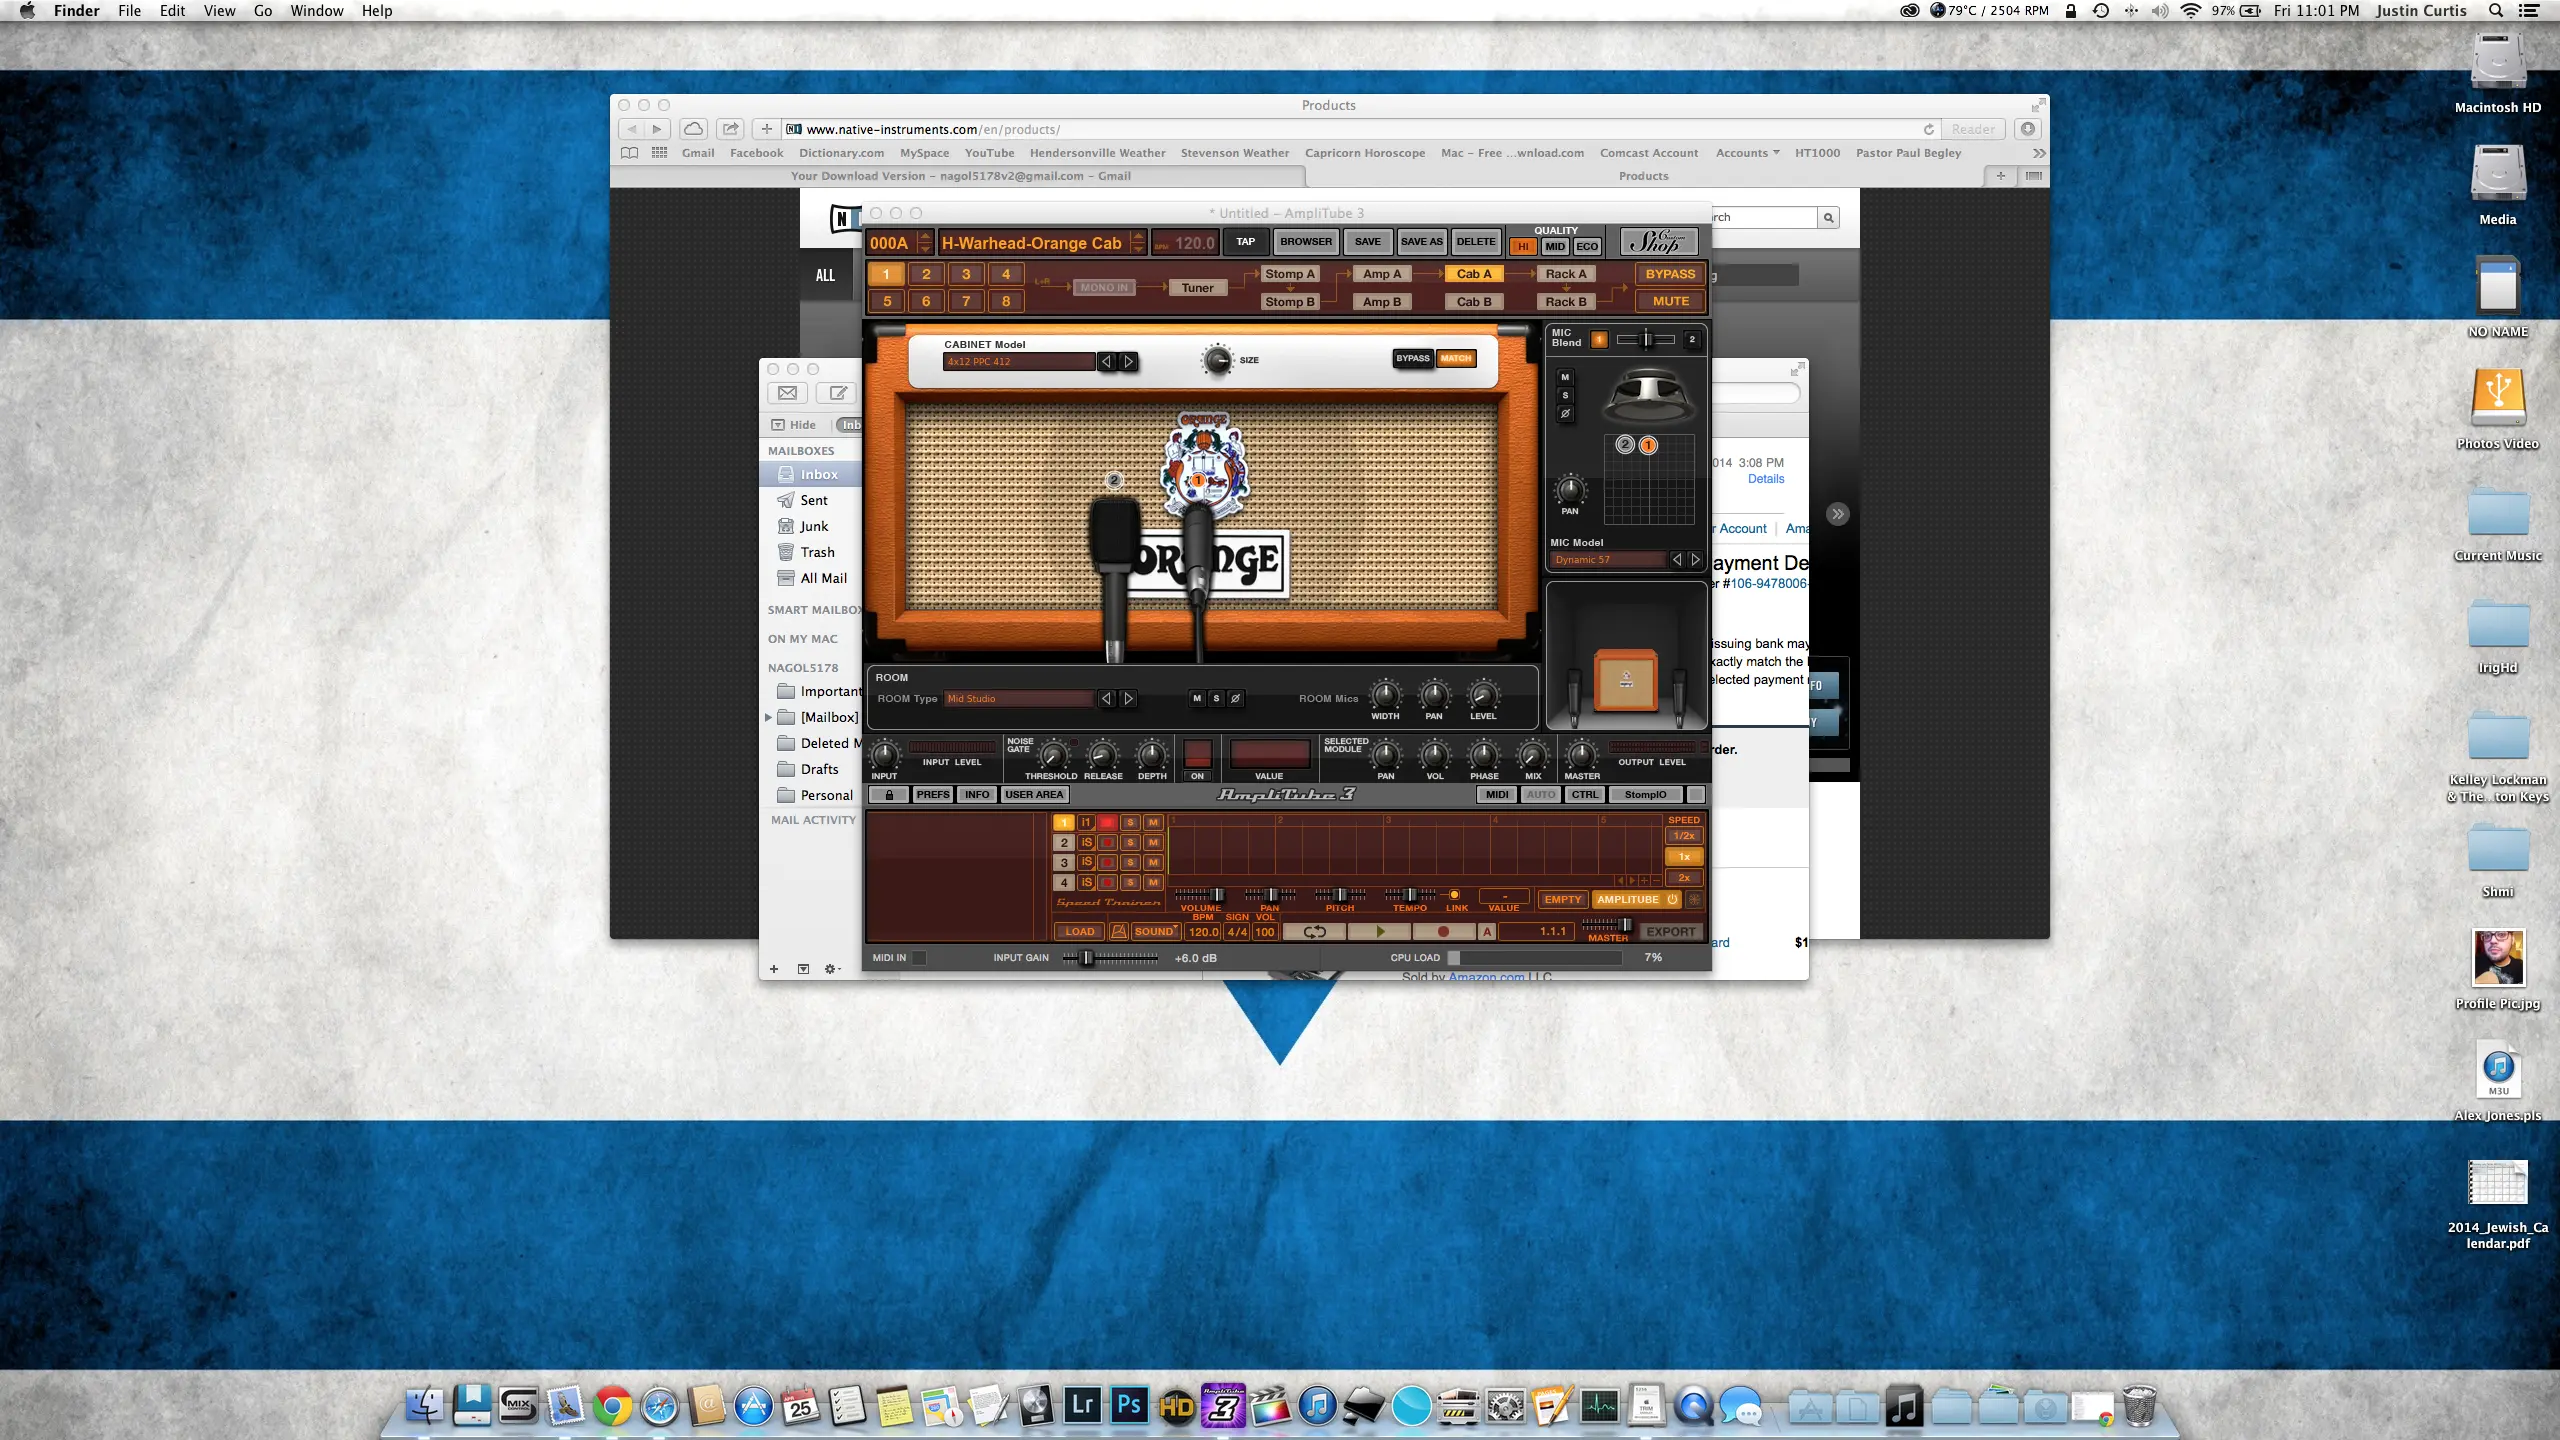
Task: Select next cabinet model arrow
Action: pyautogui.click(x=1129, y=361)
